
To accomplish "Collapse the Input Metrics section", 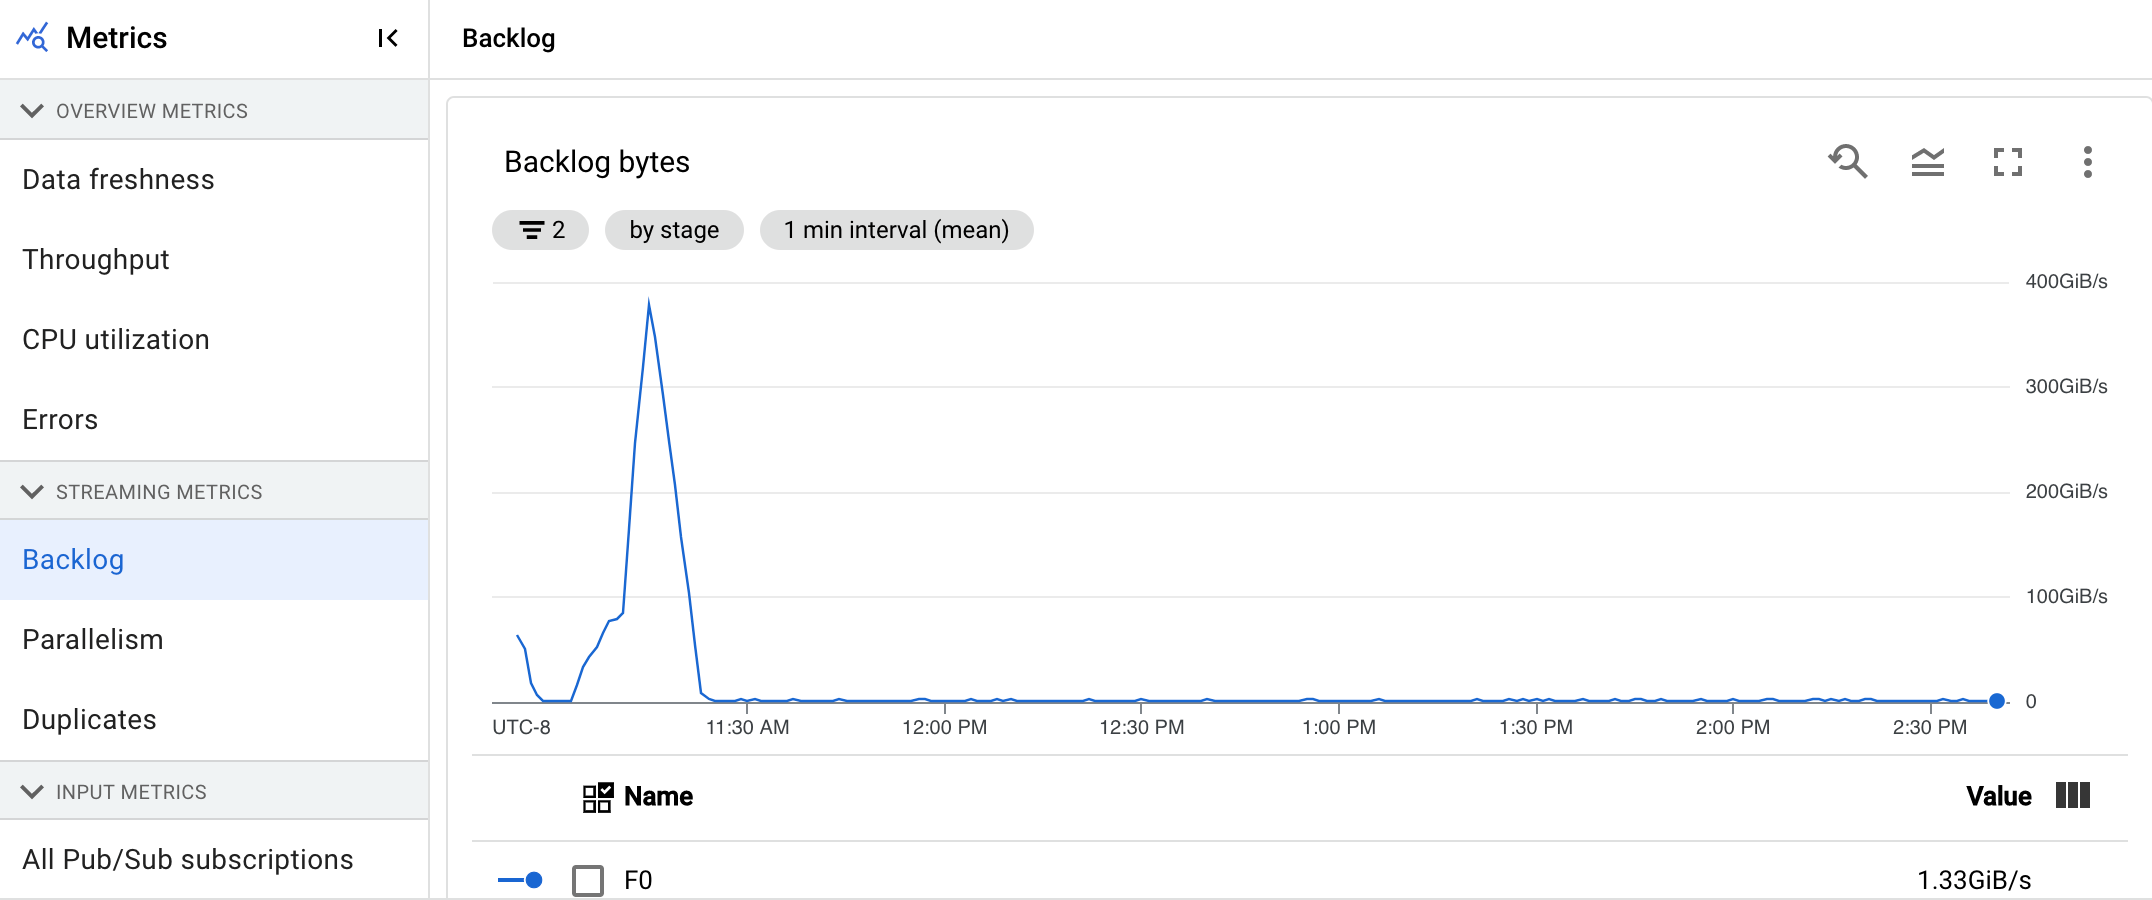I will point(31,790).
